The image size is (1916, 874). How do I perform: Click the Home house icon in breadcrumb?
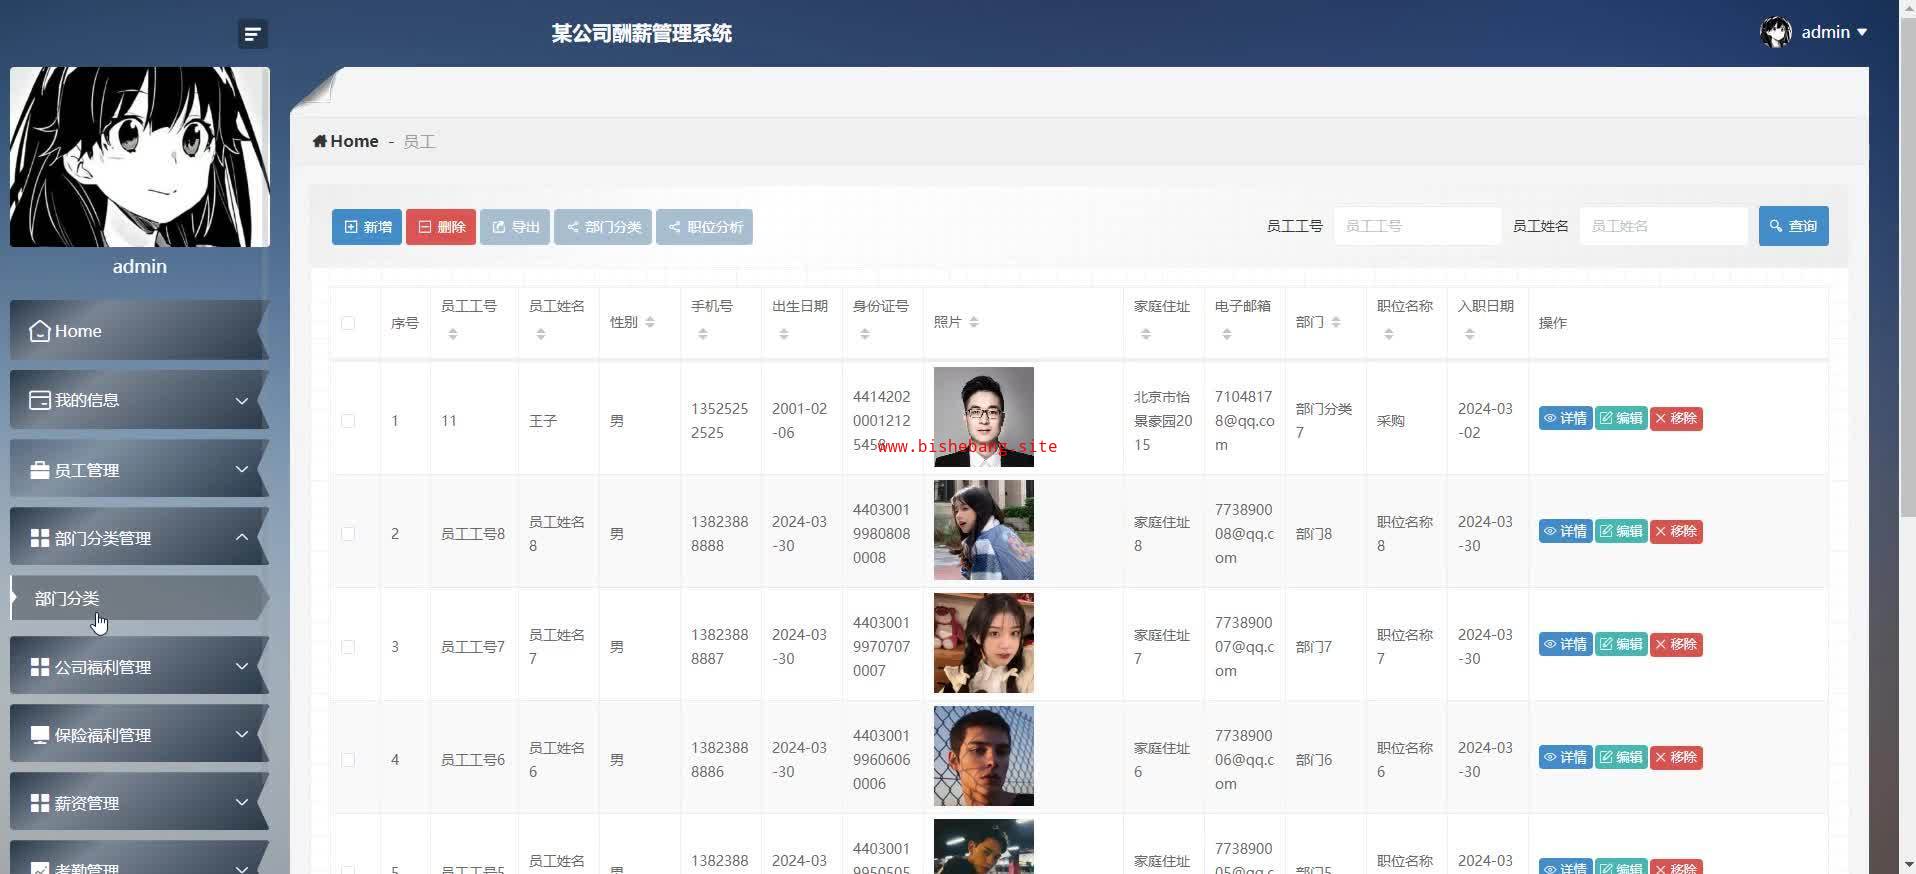320,141
